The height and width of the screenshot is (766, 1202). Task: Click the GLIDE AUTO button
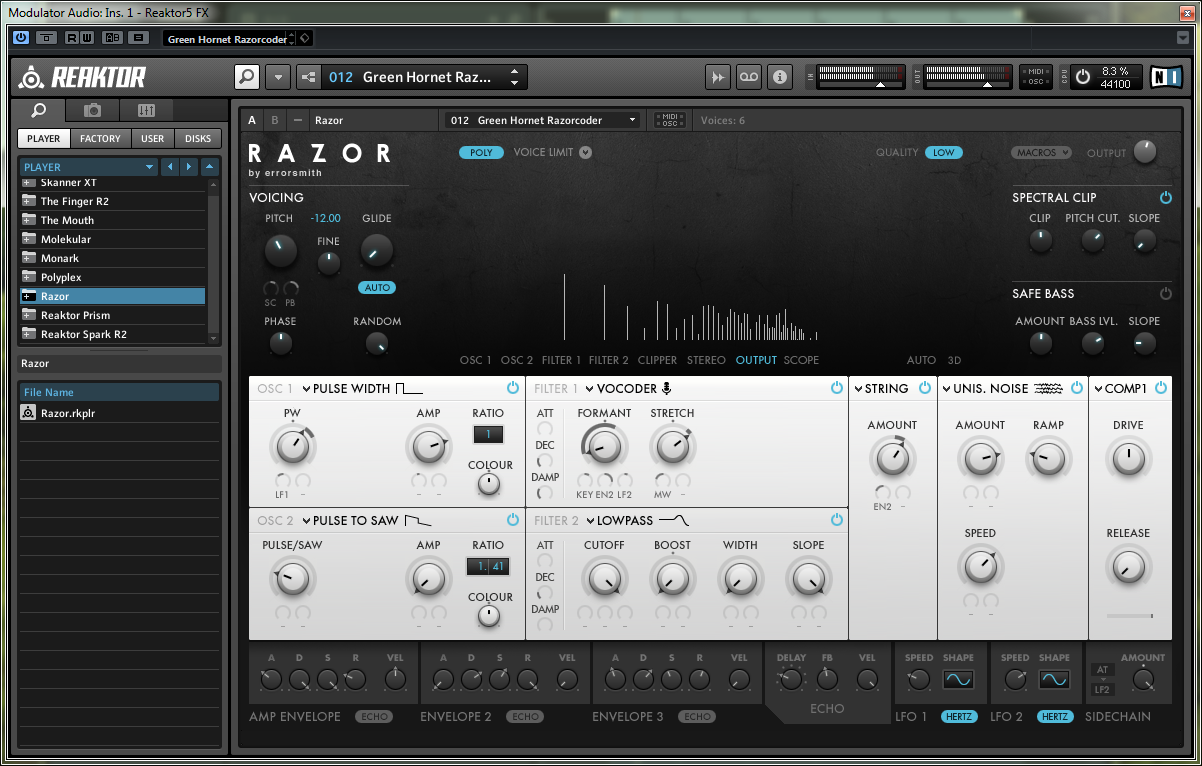377,288
